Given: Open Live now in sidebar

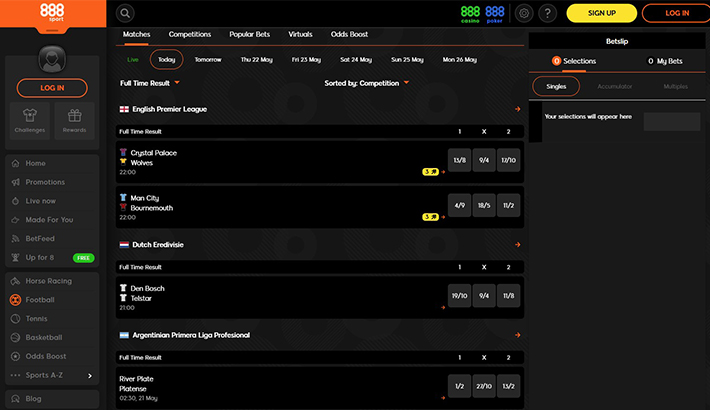Looking at the screenshot, I should [52, 201].
